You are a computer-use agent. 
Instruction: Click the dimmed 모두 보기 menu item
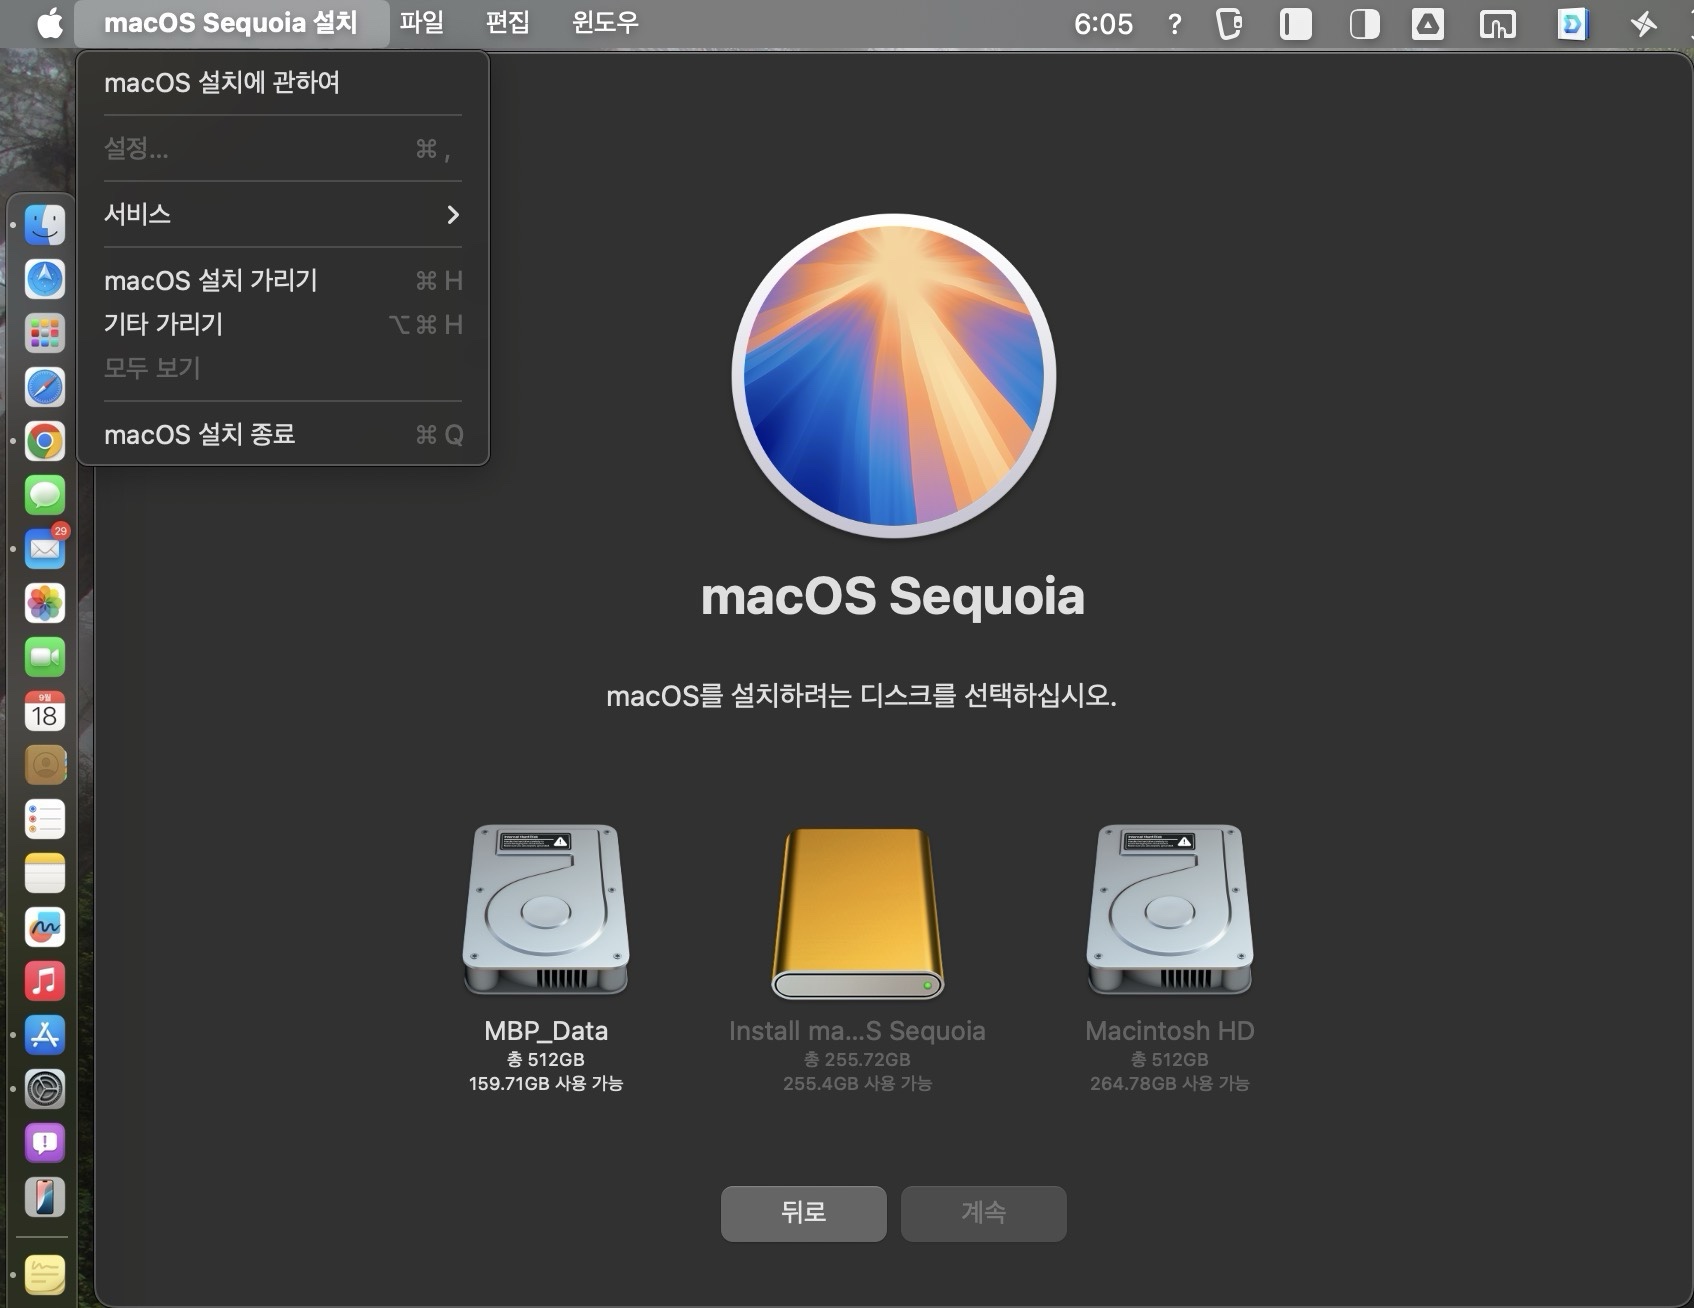[283, 368]
